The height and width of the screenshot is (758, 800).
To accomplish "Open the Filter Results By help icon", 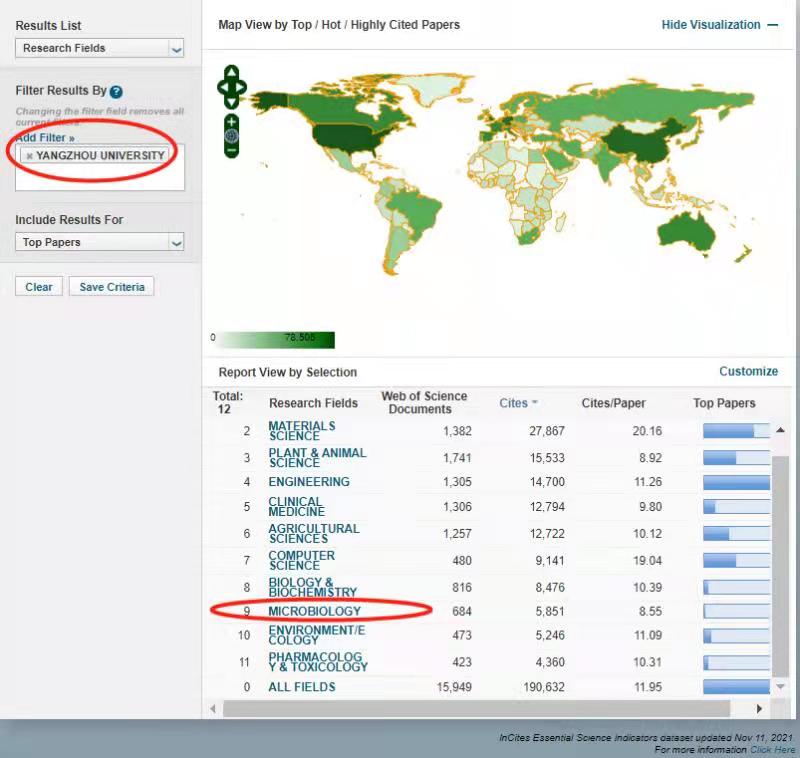I will tap(117, 91).
